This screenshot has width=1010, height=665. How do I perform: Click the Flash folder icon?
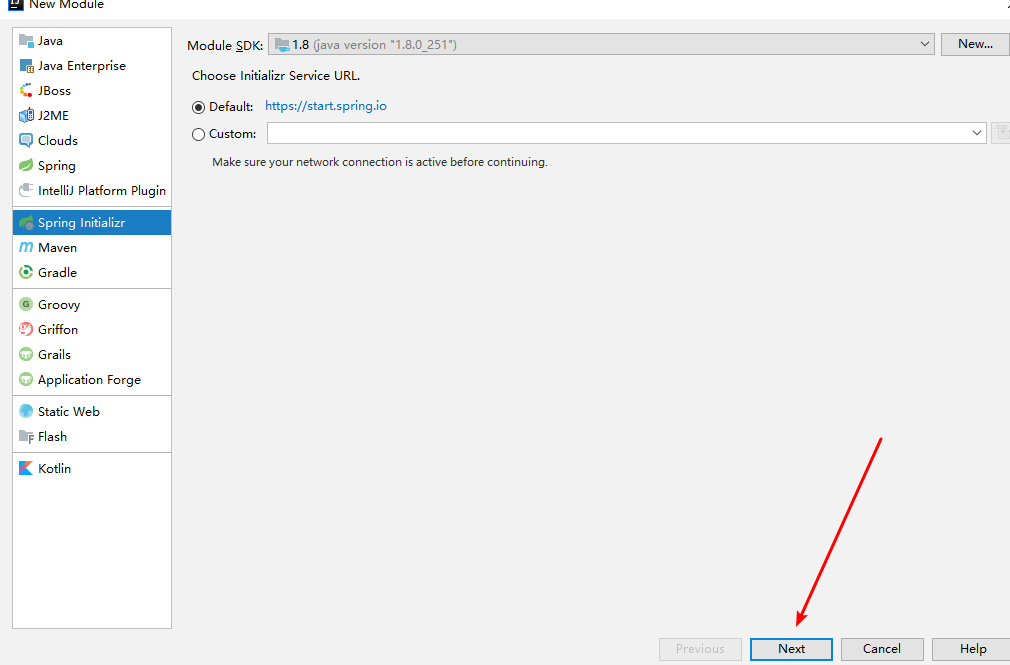tap(26, 436)
